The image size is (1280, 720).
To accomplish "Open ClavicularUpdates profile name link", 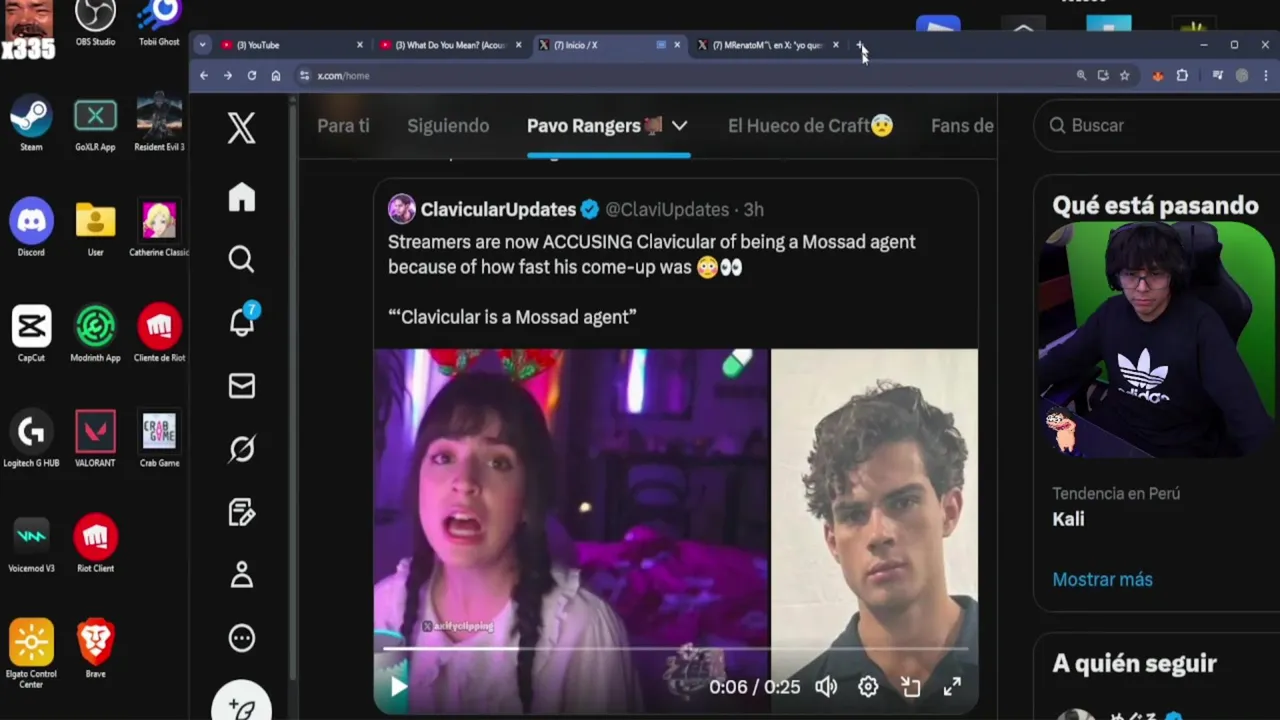I will click(498, 210).
